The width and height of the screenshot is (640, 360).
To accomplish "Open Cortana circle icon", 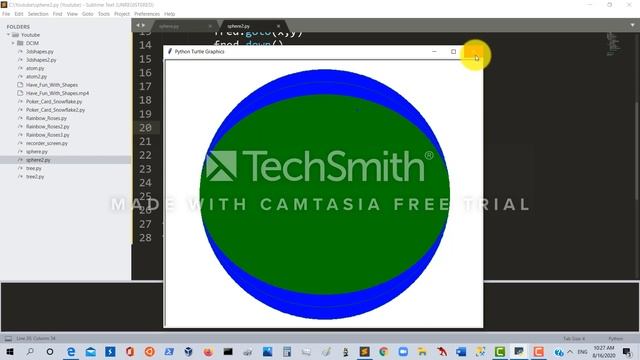I will click(x=50, y=351).
